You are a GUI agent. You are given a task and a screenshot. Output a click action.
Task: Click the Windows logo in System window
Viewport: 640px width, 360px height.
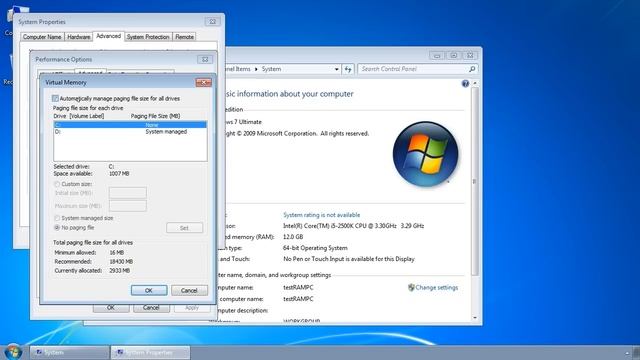pos(425,154)
